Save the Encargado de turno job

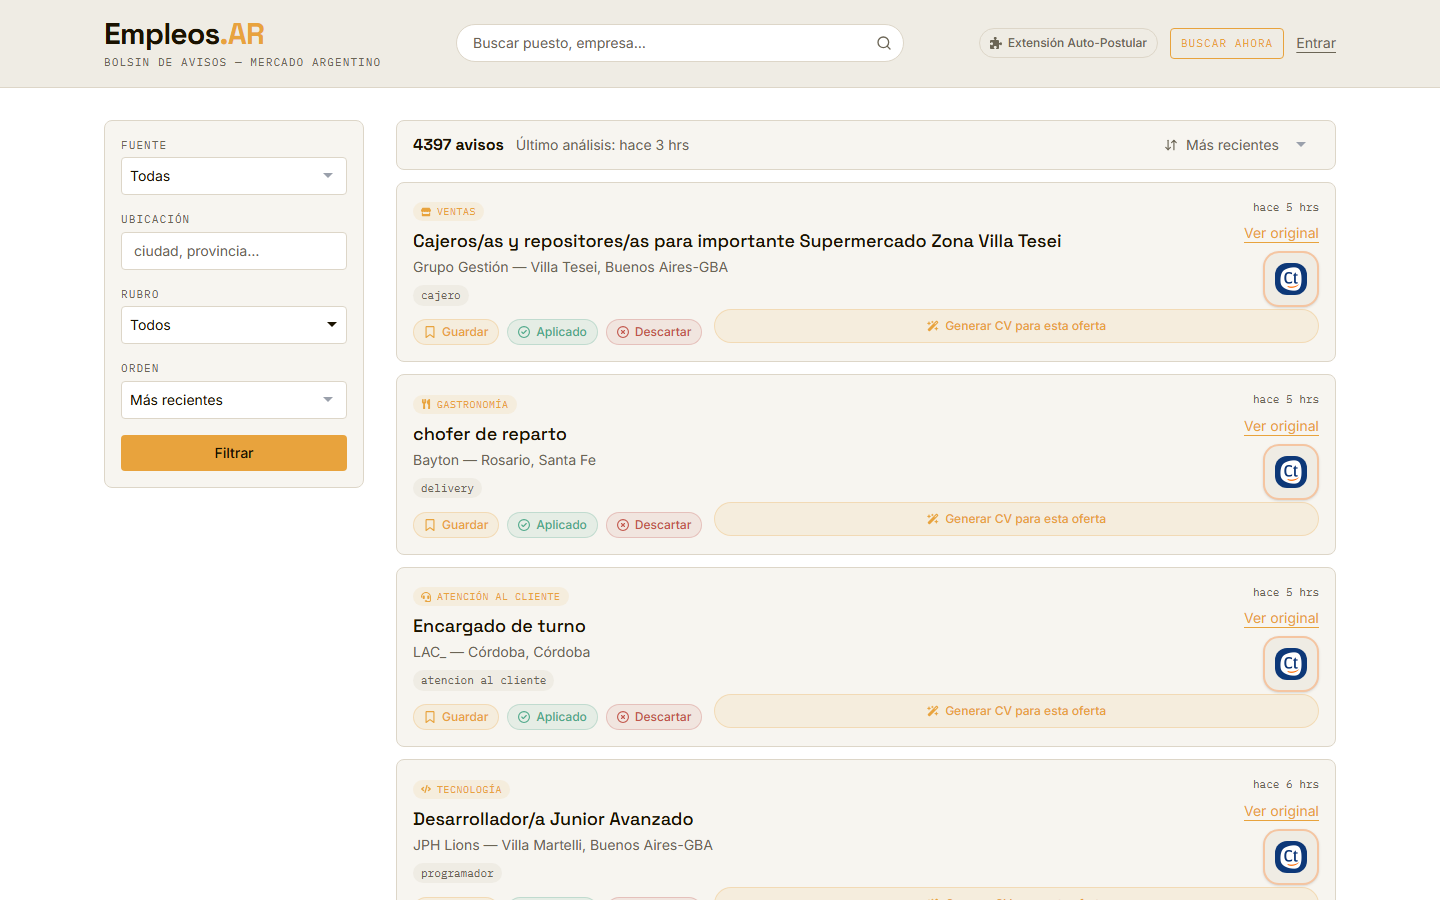[x=456, y=717]
